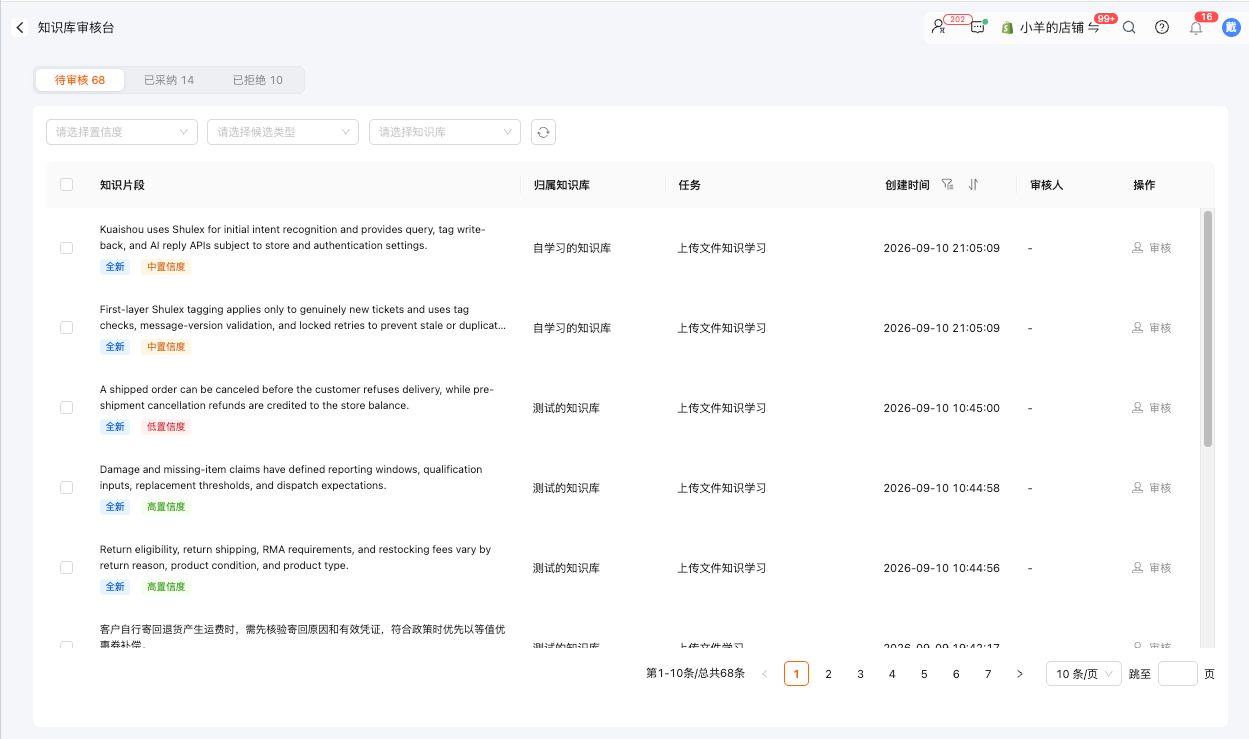Switch to the 已采纳 14 tab
The width and height of the screenshot is (1249, 739).
(169, 80)
